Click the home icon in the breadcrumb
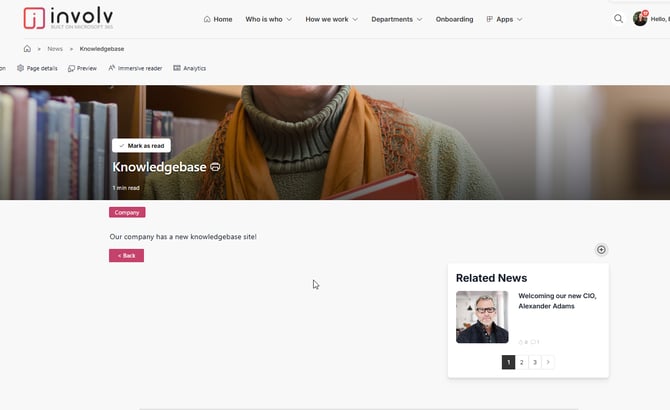Screen dimensions: 670x410 [27, 48]
